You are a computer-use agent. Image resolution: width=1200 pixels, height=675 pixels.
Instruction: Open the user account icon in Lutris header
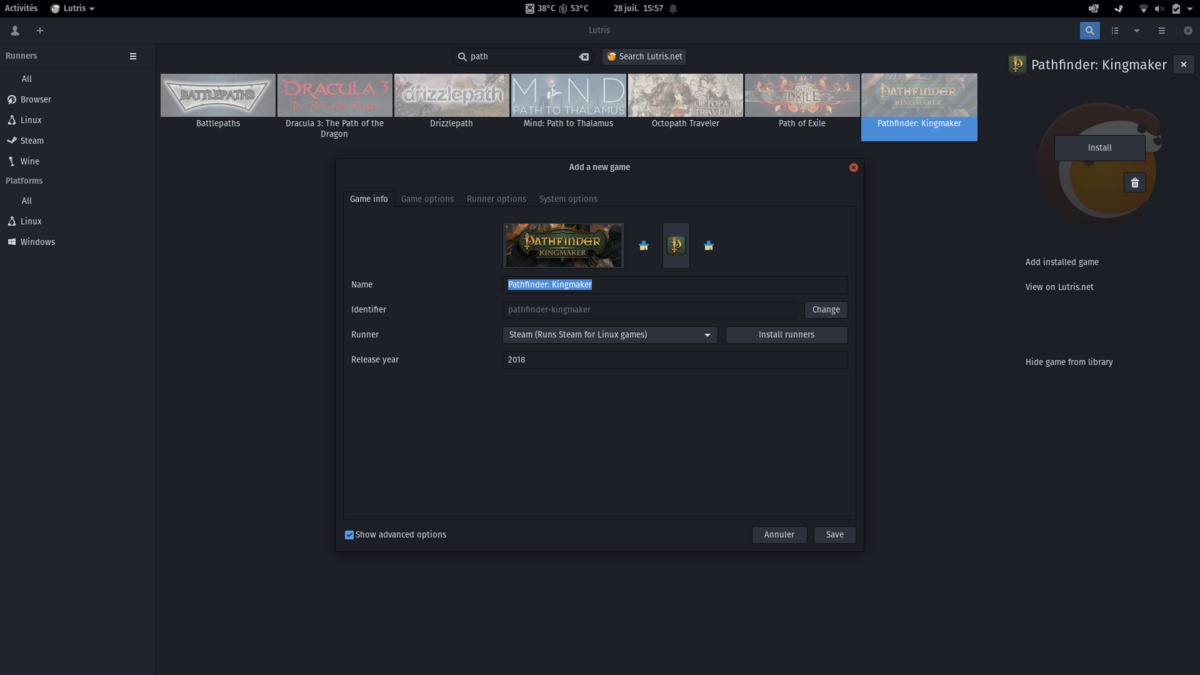tap(15, 31)
